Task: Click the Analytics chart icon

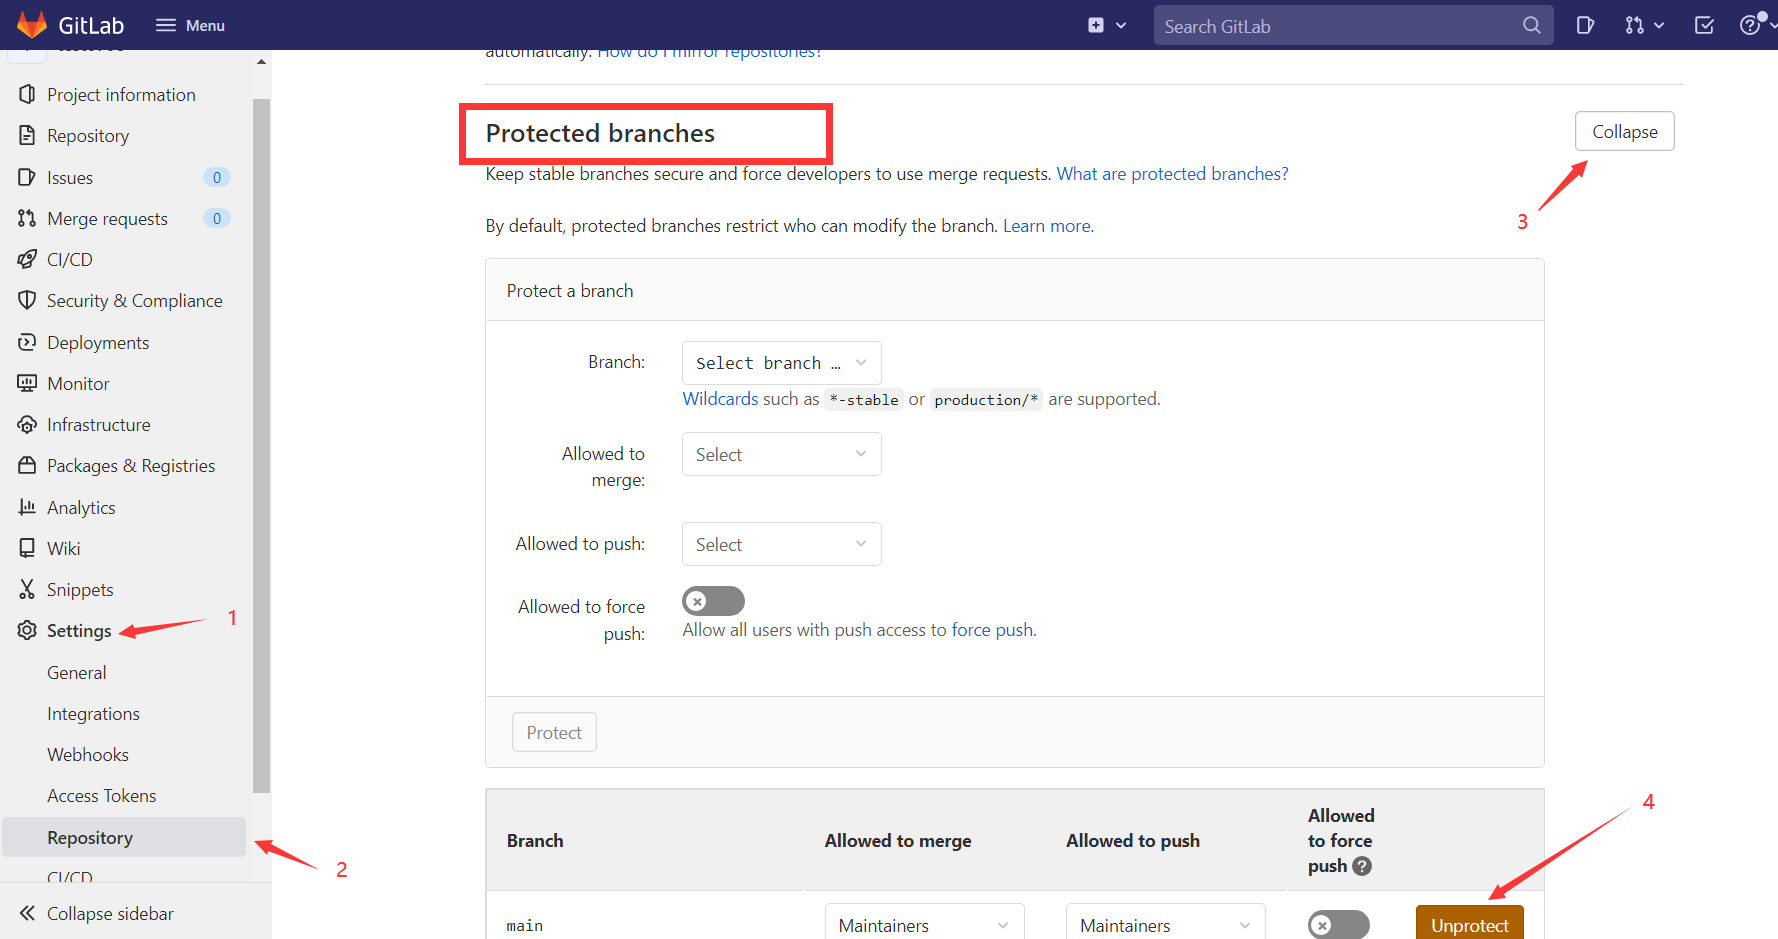Action: pos(27,507)
